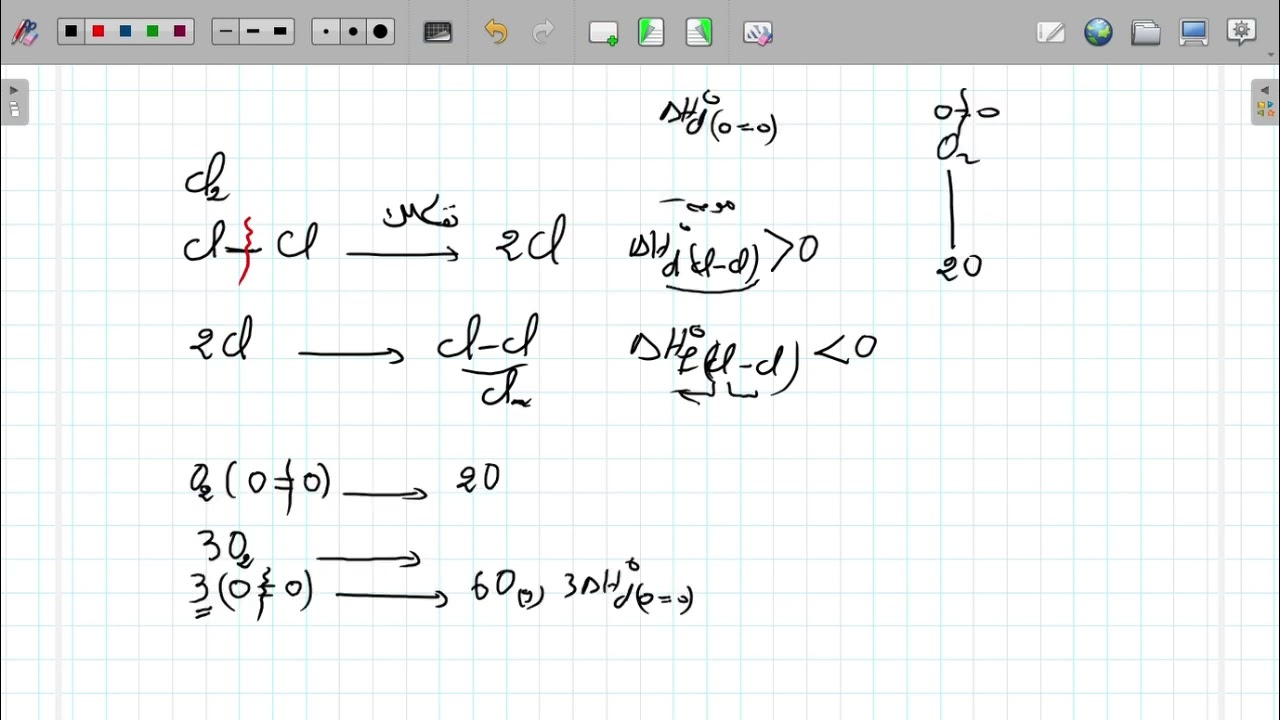Image resolution: width=1280 pixels, height=720 pixels.
Task: Open the background grid options
Action: click(x=438, y=32)
